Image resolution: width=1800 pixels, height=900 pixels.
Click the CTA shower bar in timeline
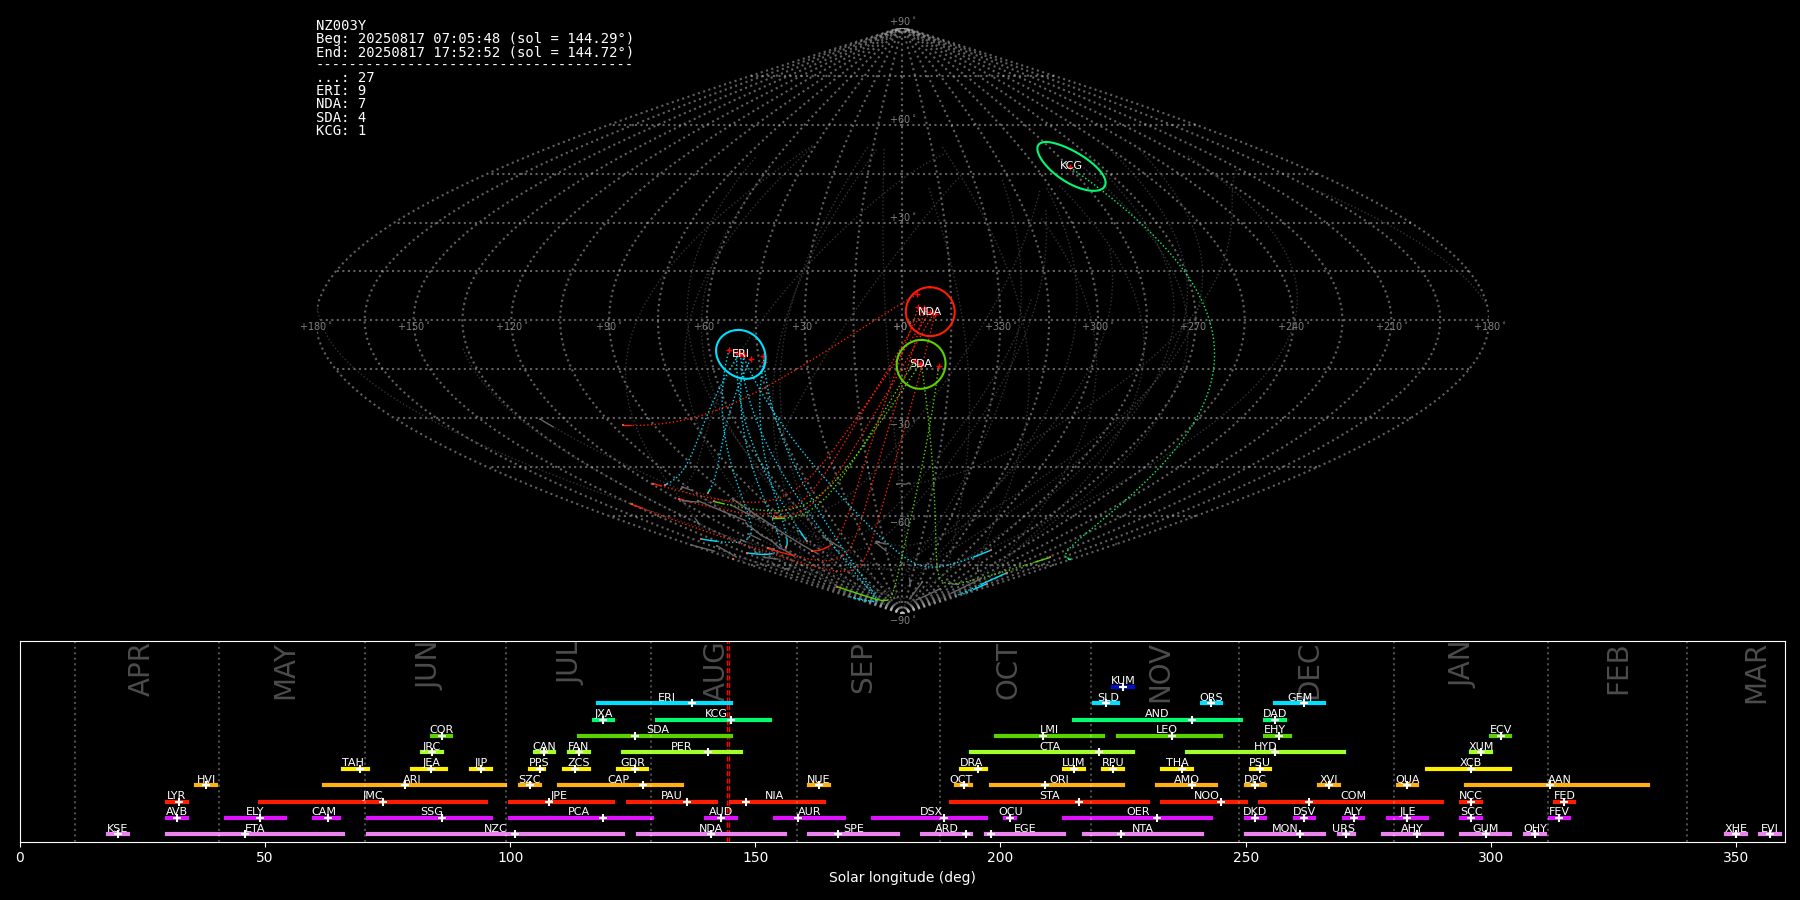click(x=1052, y=752)
